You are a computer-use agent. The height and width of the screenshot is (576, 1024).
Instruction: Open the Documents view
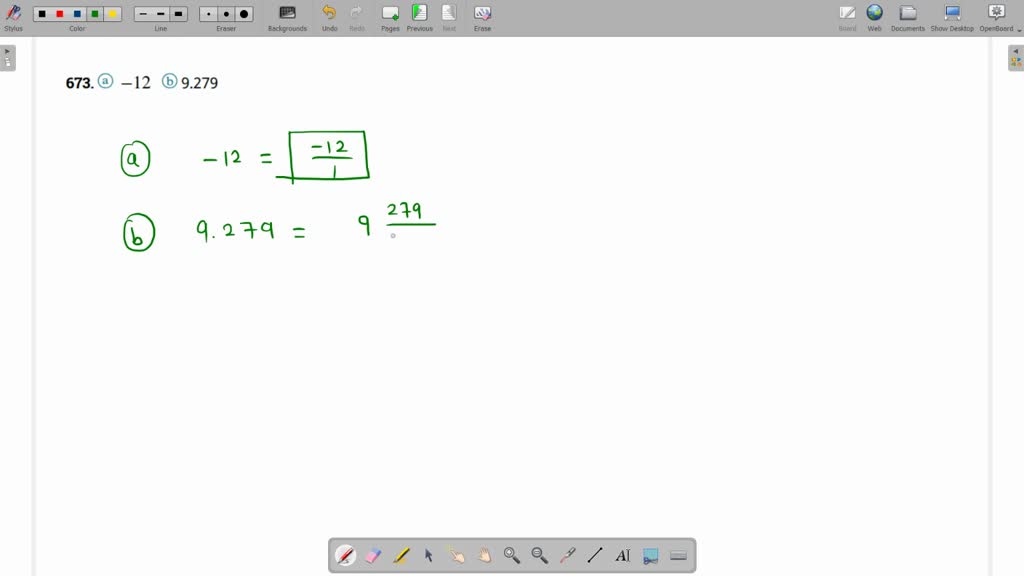pos(907,15)
